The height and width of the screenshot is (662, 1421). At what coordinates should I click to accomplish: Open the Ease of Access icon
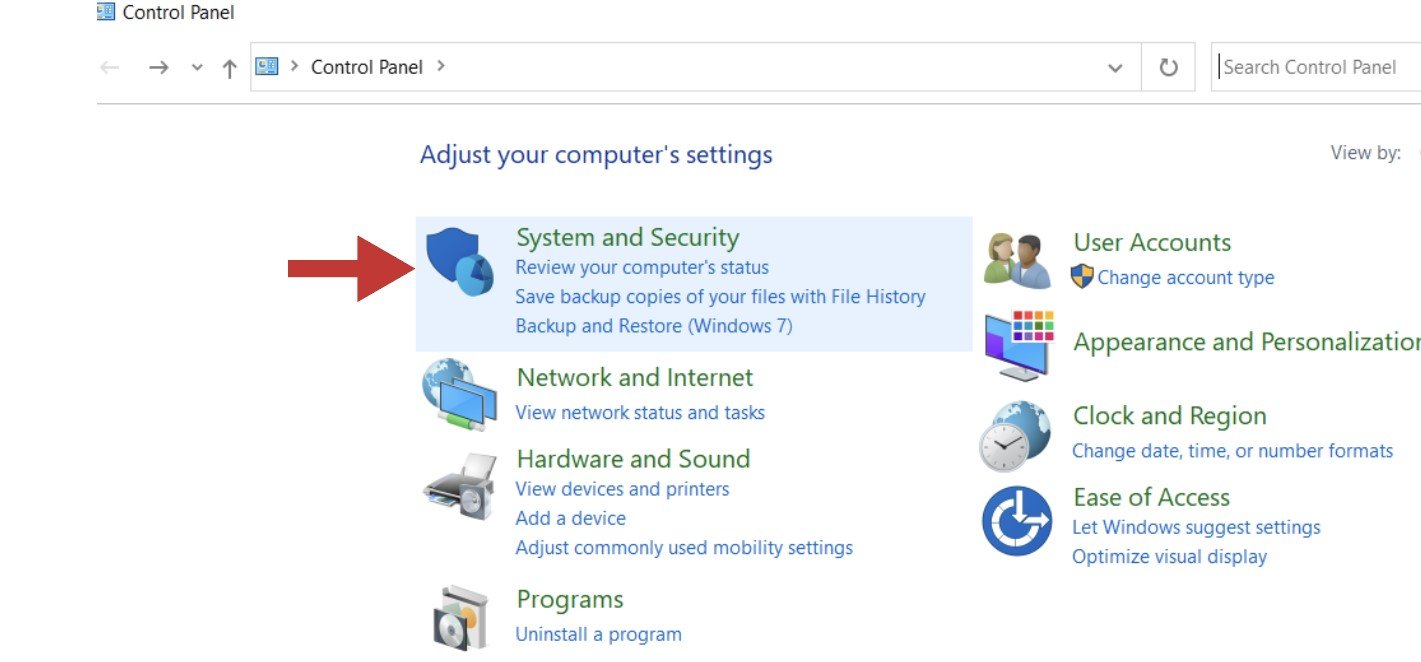pos(1017,521)
